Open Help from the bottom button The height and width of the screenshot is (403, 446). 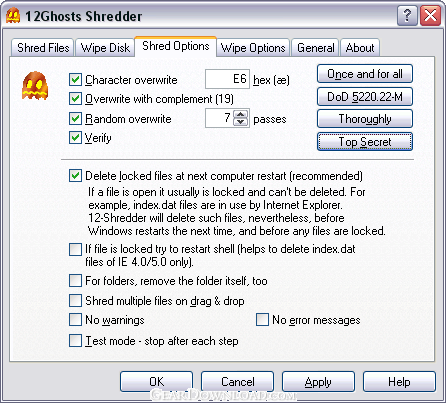tap(399, 382)
